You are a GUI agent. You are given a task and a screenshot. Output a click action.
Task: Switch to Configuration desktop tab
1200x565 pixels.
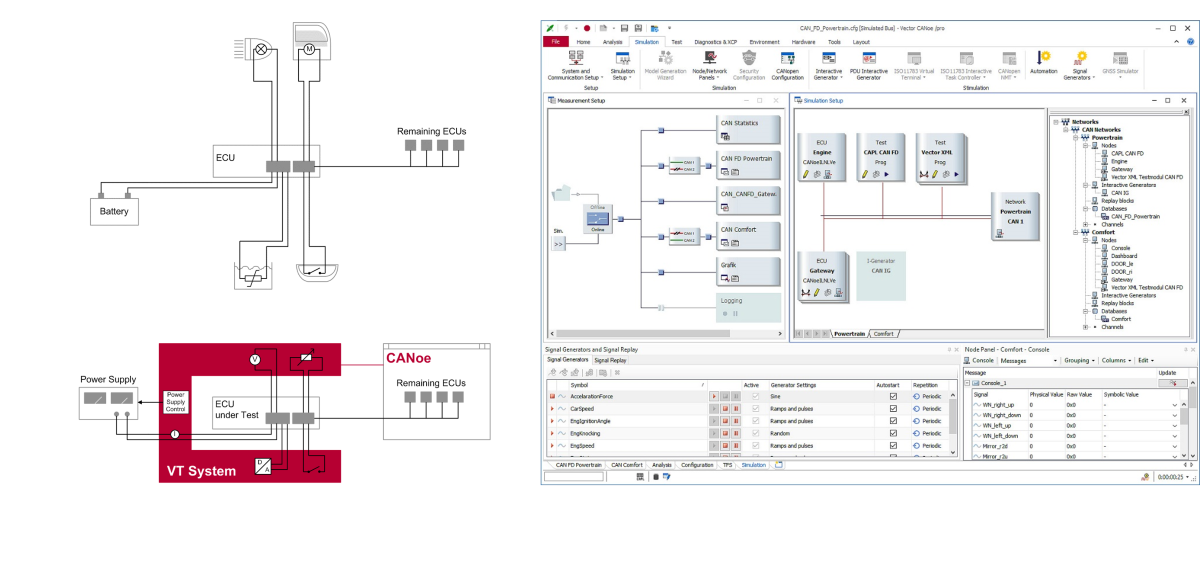pos(697,465)
